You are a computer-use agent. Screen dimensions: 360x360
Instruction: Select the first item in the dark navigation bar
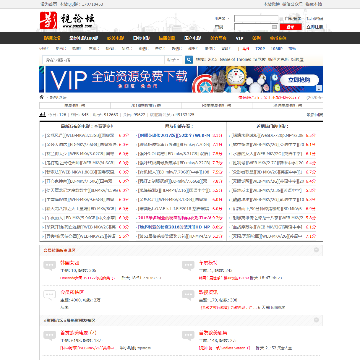(x=52, y=38)
